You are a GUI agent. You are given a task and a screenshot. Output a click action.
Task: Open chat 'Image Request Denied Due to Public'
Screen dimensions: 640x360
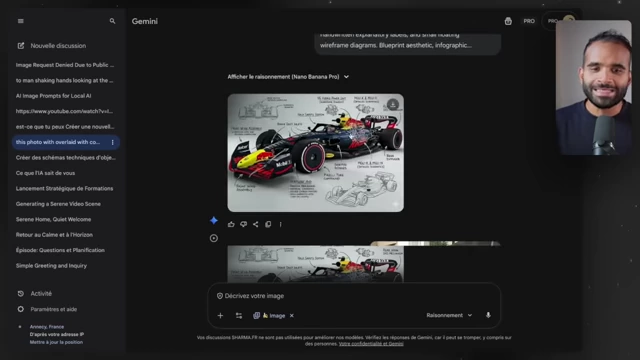[65, 65]
